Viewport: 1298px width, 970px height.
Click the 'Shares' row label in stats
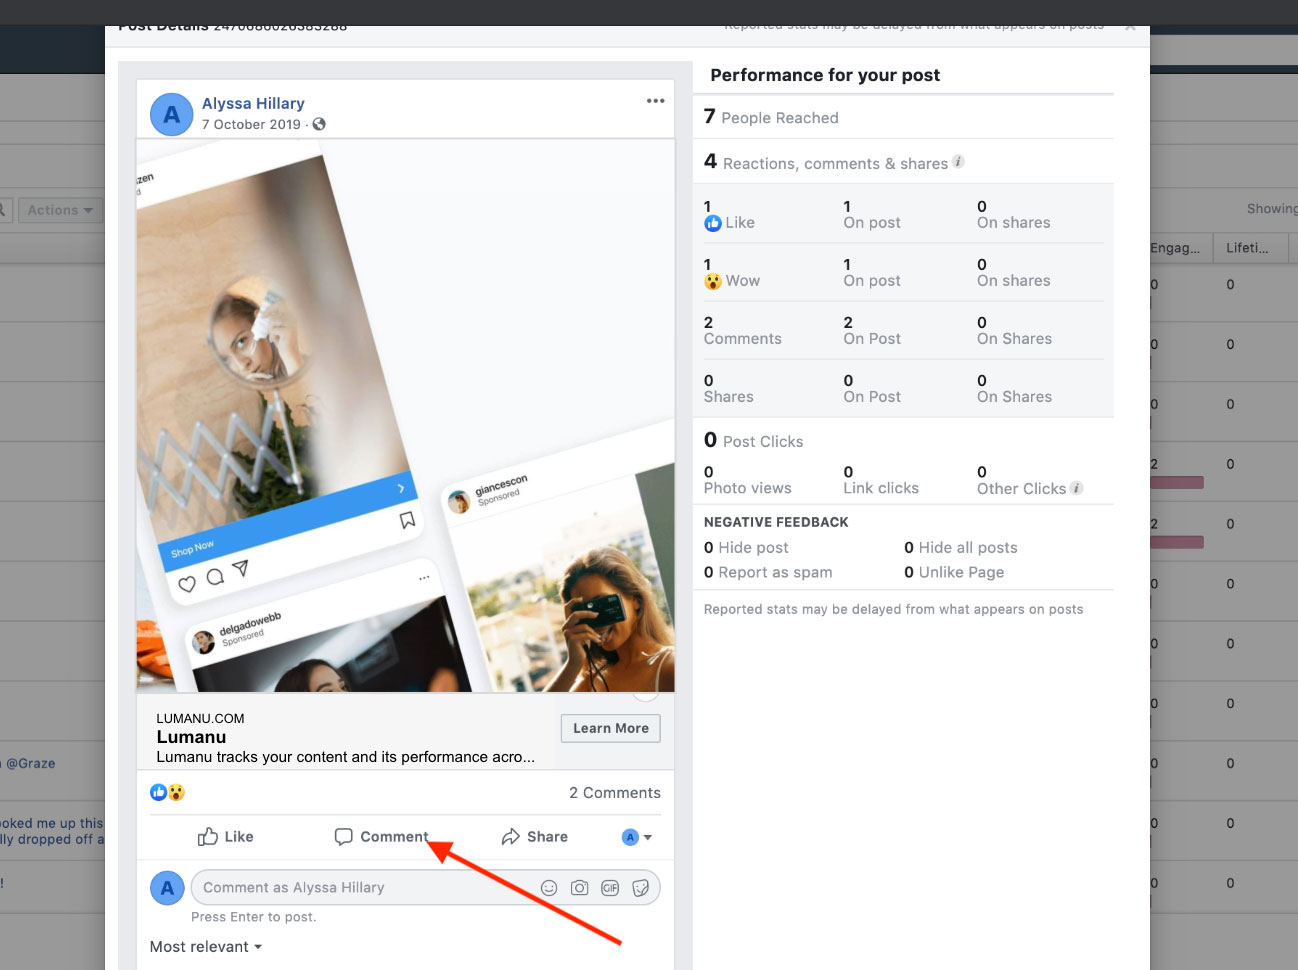click(x=729, y=397)
